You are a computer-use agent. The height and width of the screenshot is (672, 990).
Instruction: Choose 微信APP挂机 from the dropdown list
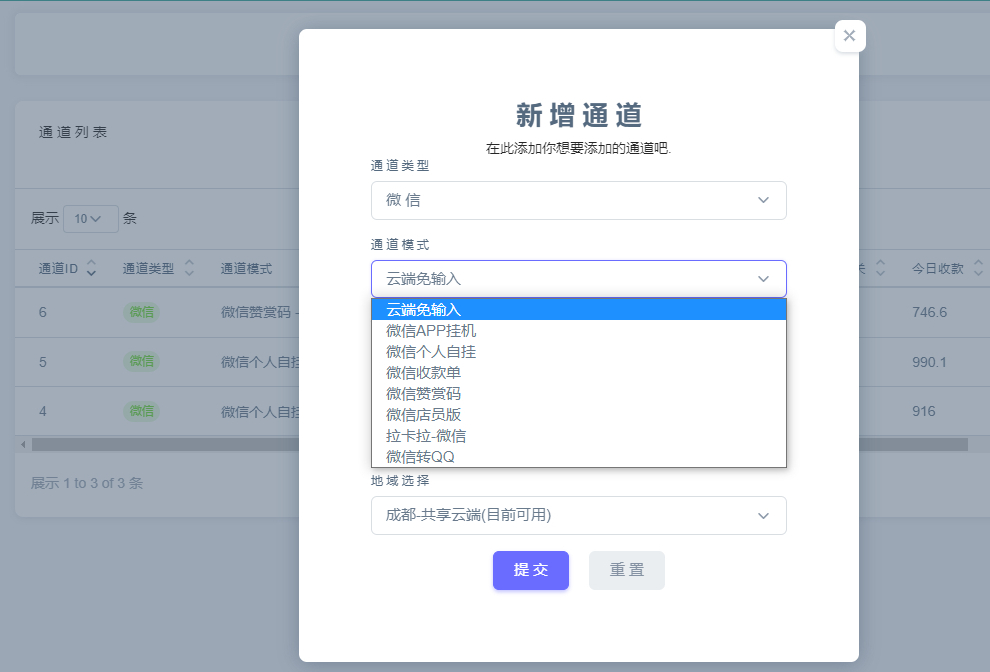(578, 330)
